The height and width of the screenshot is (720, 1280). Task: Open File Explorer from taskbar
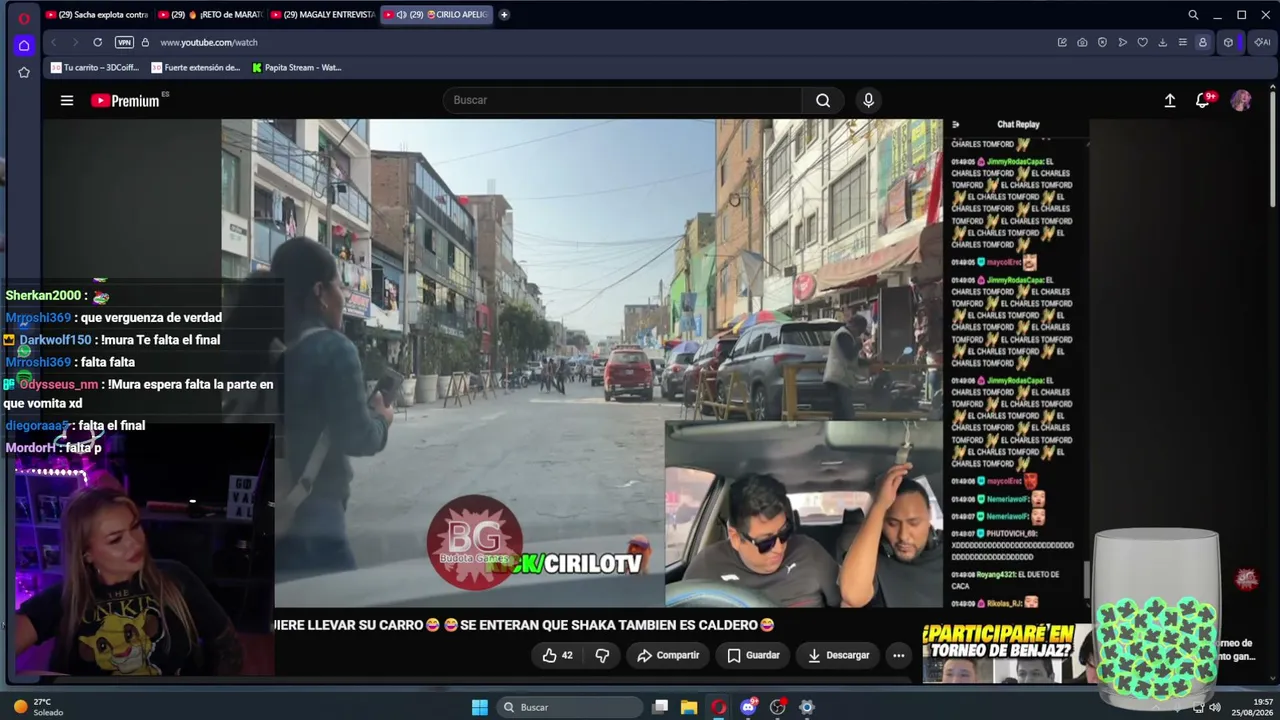[689, 707]
